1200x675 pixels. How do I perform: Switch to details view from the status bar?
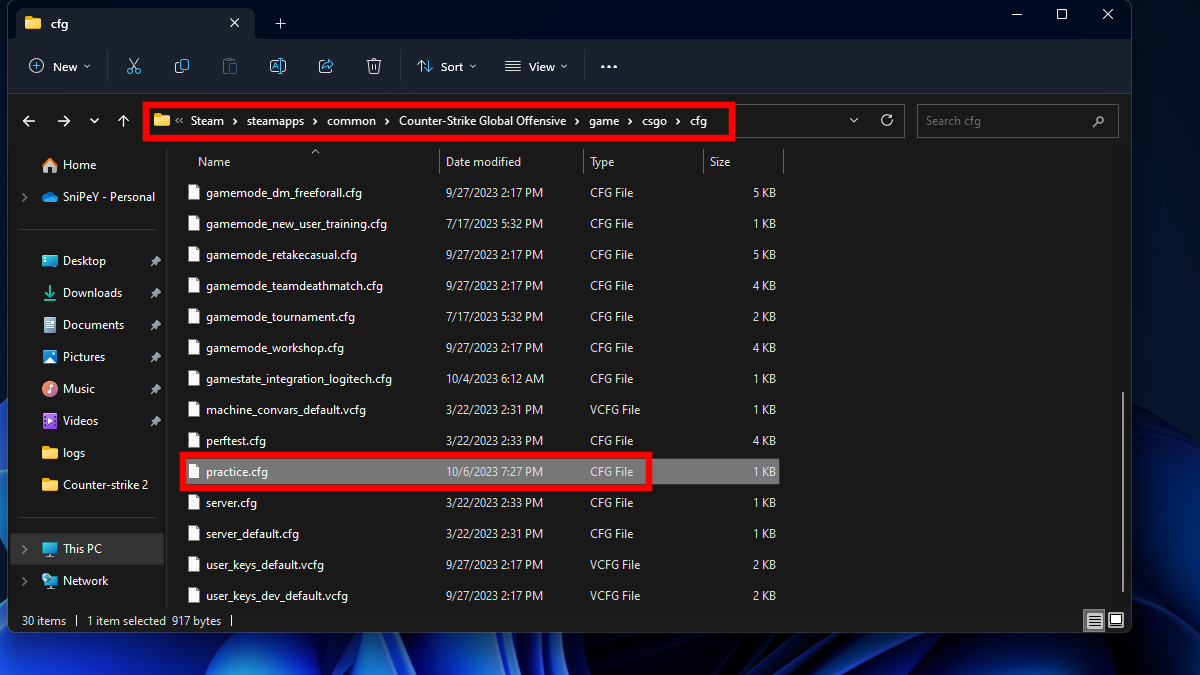coord(1094,620)
